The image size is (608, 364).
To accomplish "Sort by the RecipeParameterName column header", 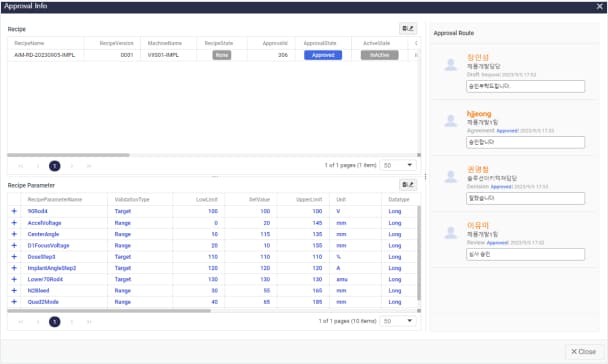I will point(55,199).
